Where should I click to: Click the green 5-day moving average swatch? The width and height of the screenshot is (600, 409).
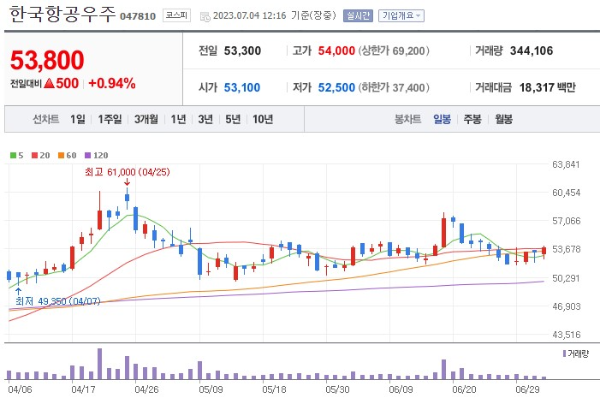point(13,155)
